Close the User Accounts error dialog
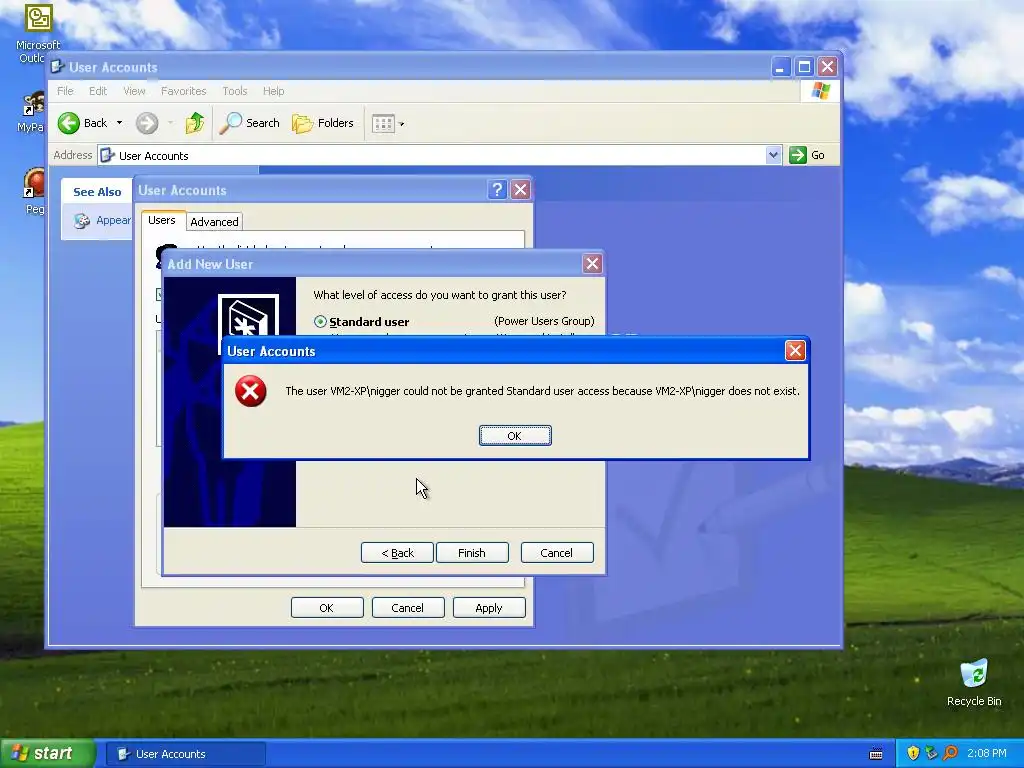Image resolution: width=1024 pixels, height=768 pixels. coord(795,351)
